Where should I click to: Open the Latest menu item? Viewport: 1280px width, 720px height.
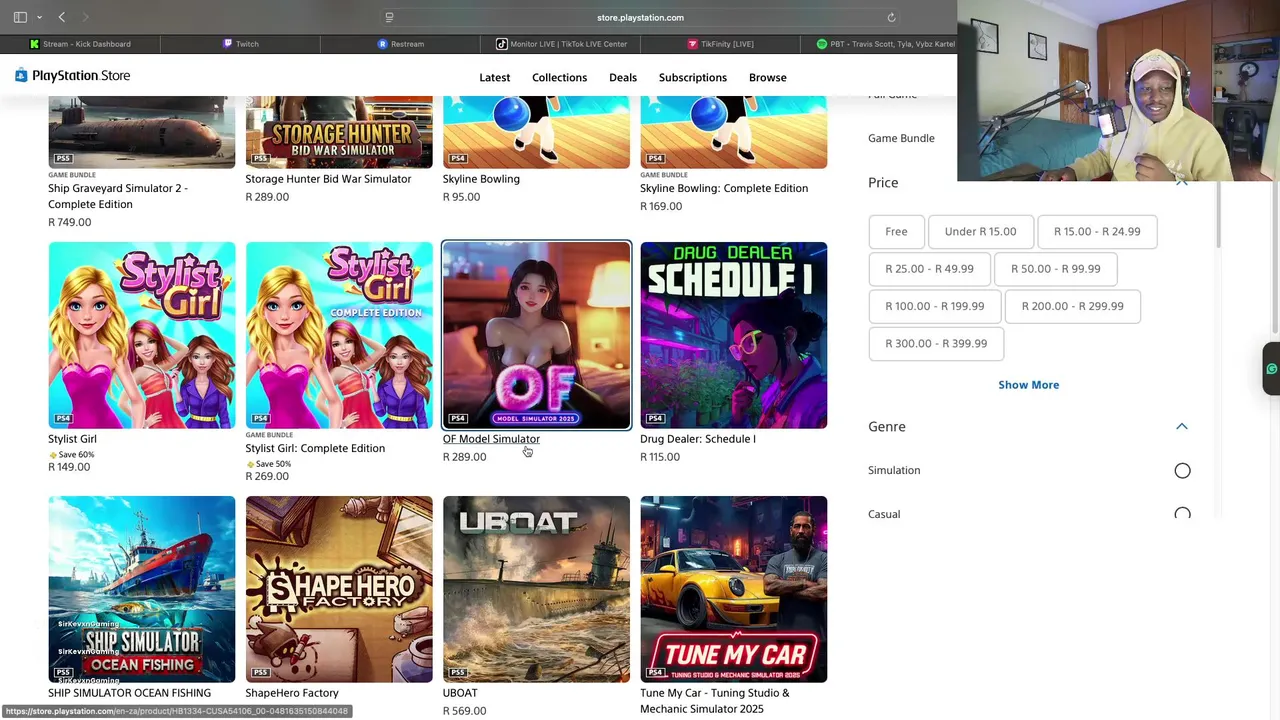click(494, 77)
